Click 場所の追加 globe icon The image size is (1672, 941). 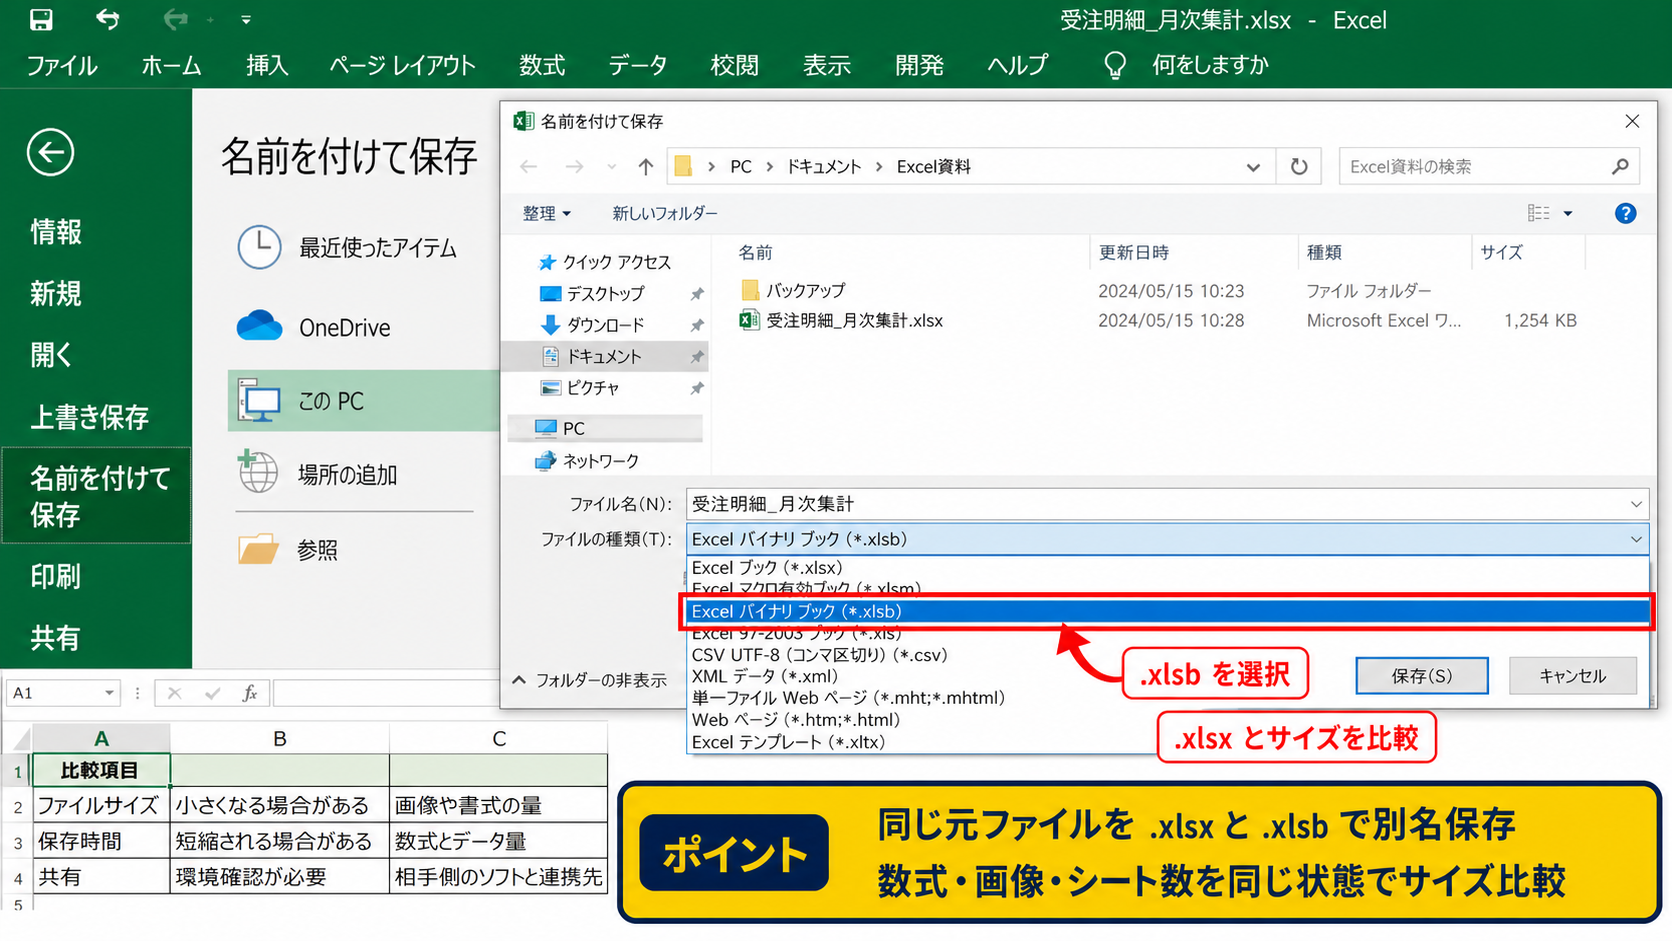pos(258,471)
